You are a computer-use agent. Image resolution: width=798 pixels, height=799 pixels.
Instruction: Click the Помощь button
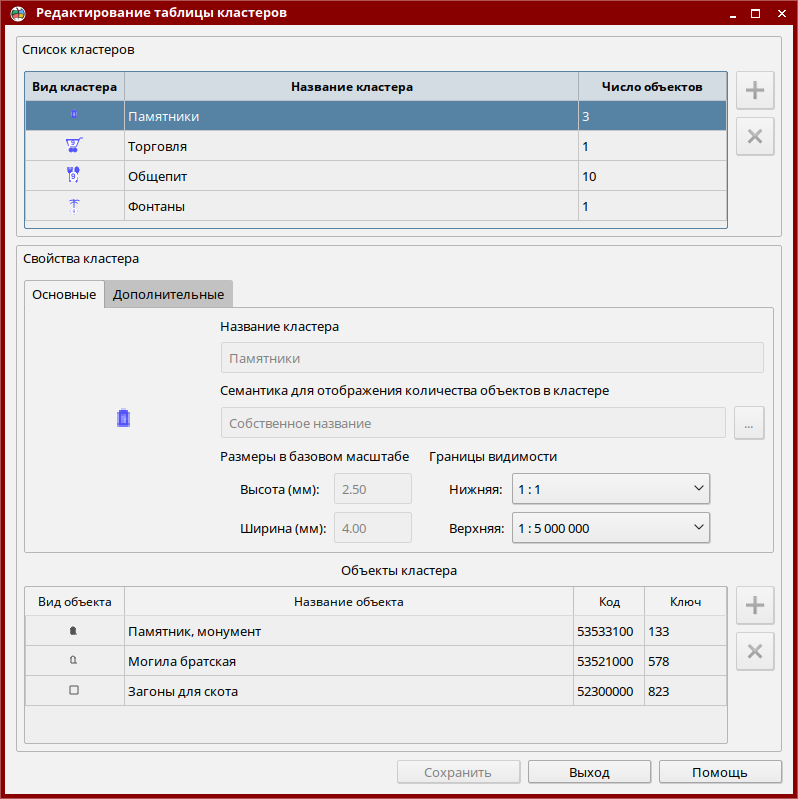click(720, 773)
